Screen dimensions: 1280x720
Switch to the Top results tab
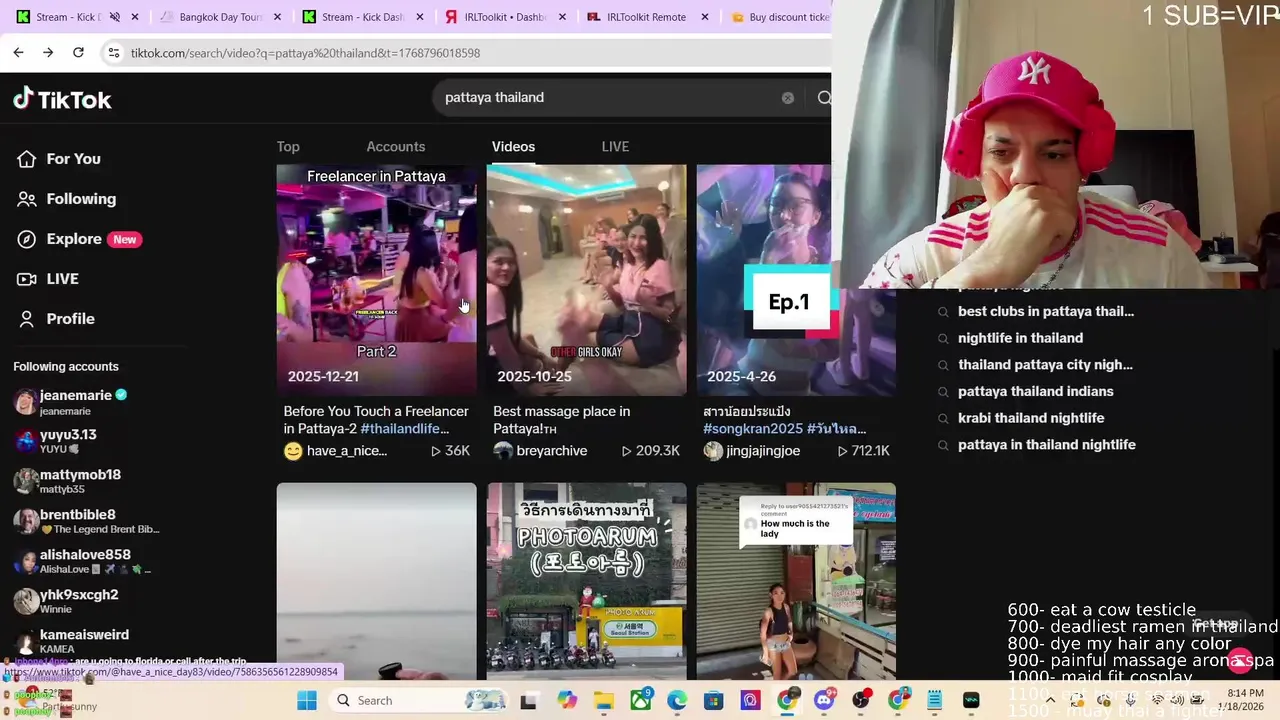pos(288,147)
